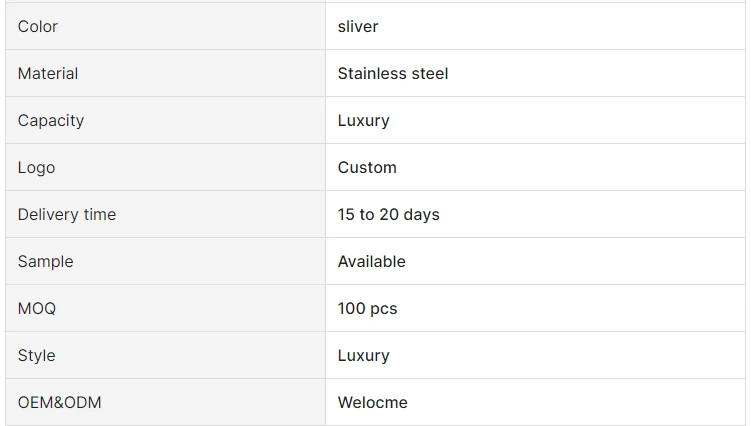Click the 'Available' sample value
Screen dimensions: 751x426
[x=372, y=262]
